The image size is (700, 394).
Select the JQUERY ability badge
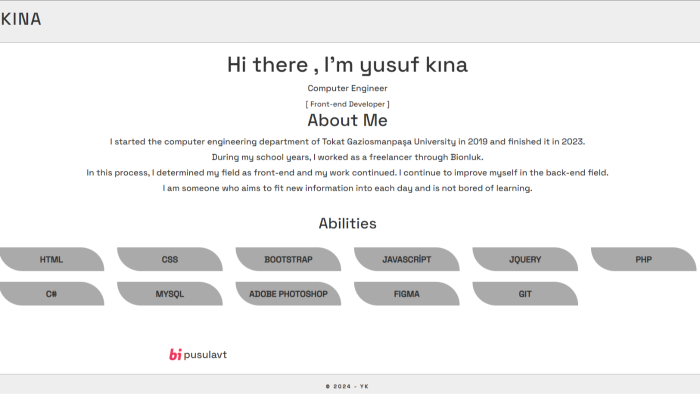(525, 259)
